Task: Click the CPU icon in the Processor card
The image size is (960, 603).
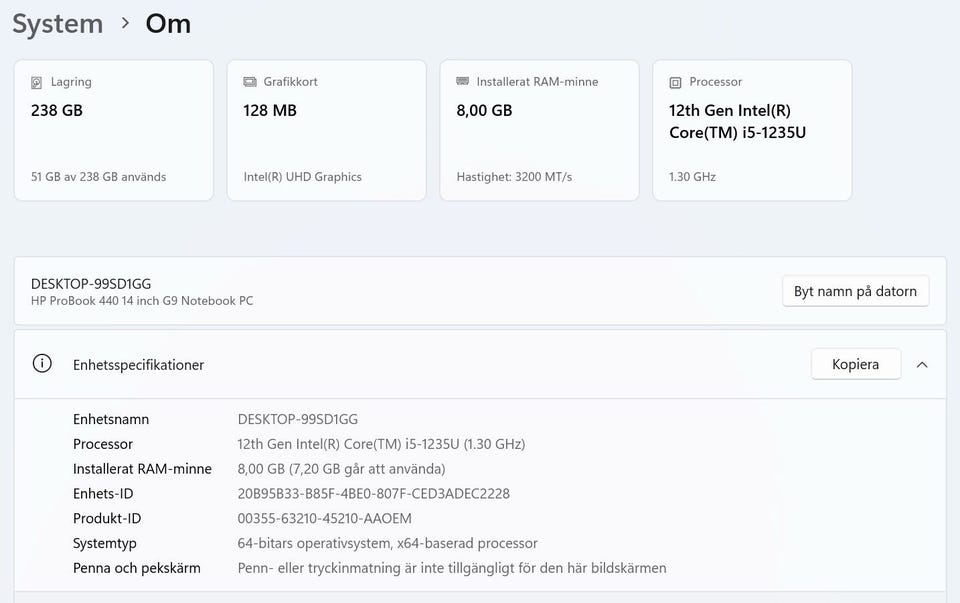Action: click(675, 82)
